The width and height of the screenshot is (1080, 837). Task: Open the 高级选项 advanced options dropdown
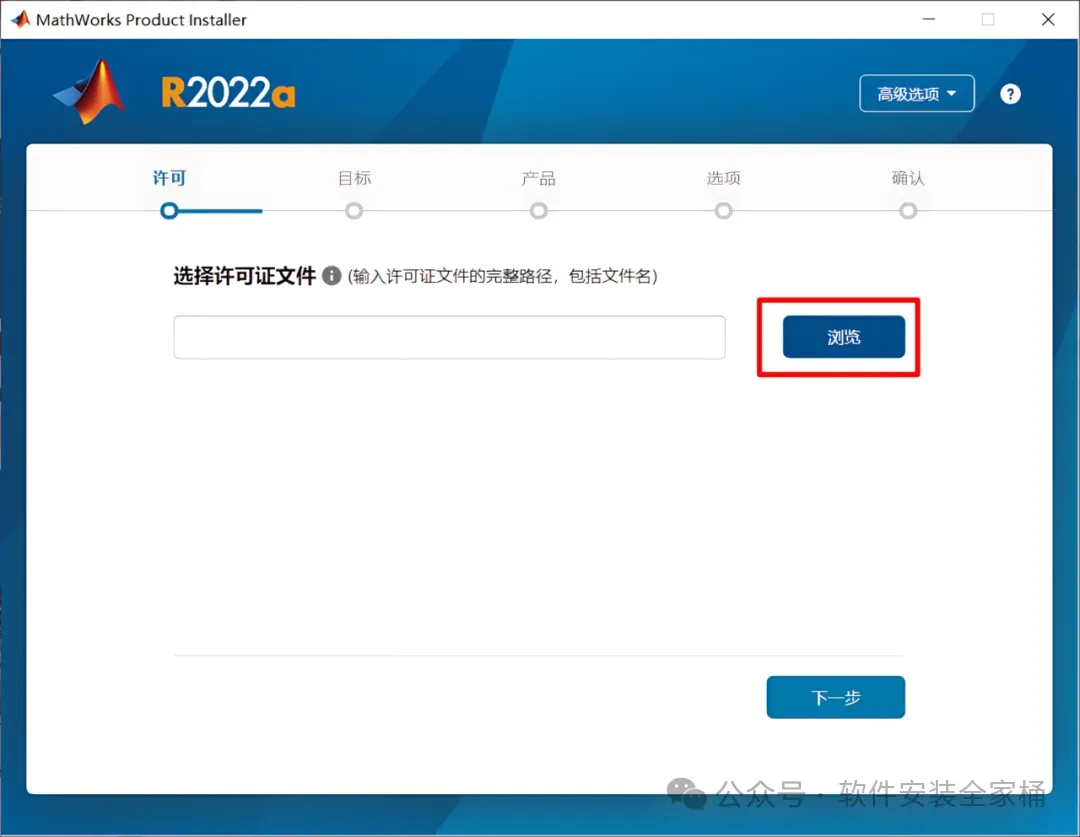pyautogui.click(x=916, y=94)
